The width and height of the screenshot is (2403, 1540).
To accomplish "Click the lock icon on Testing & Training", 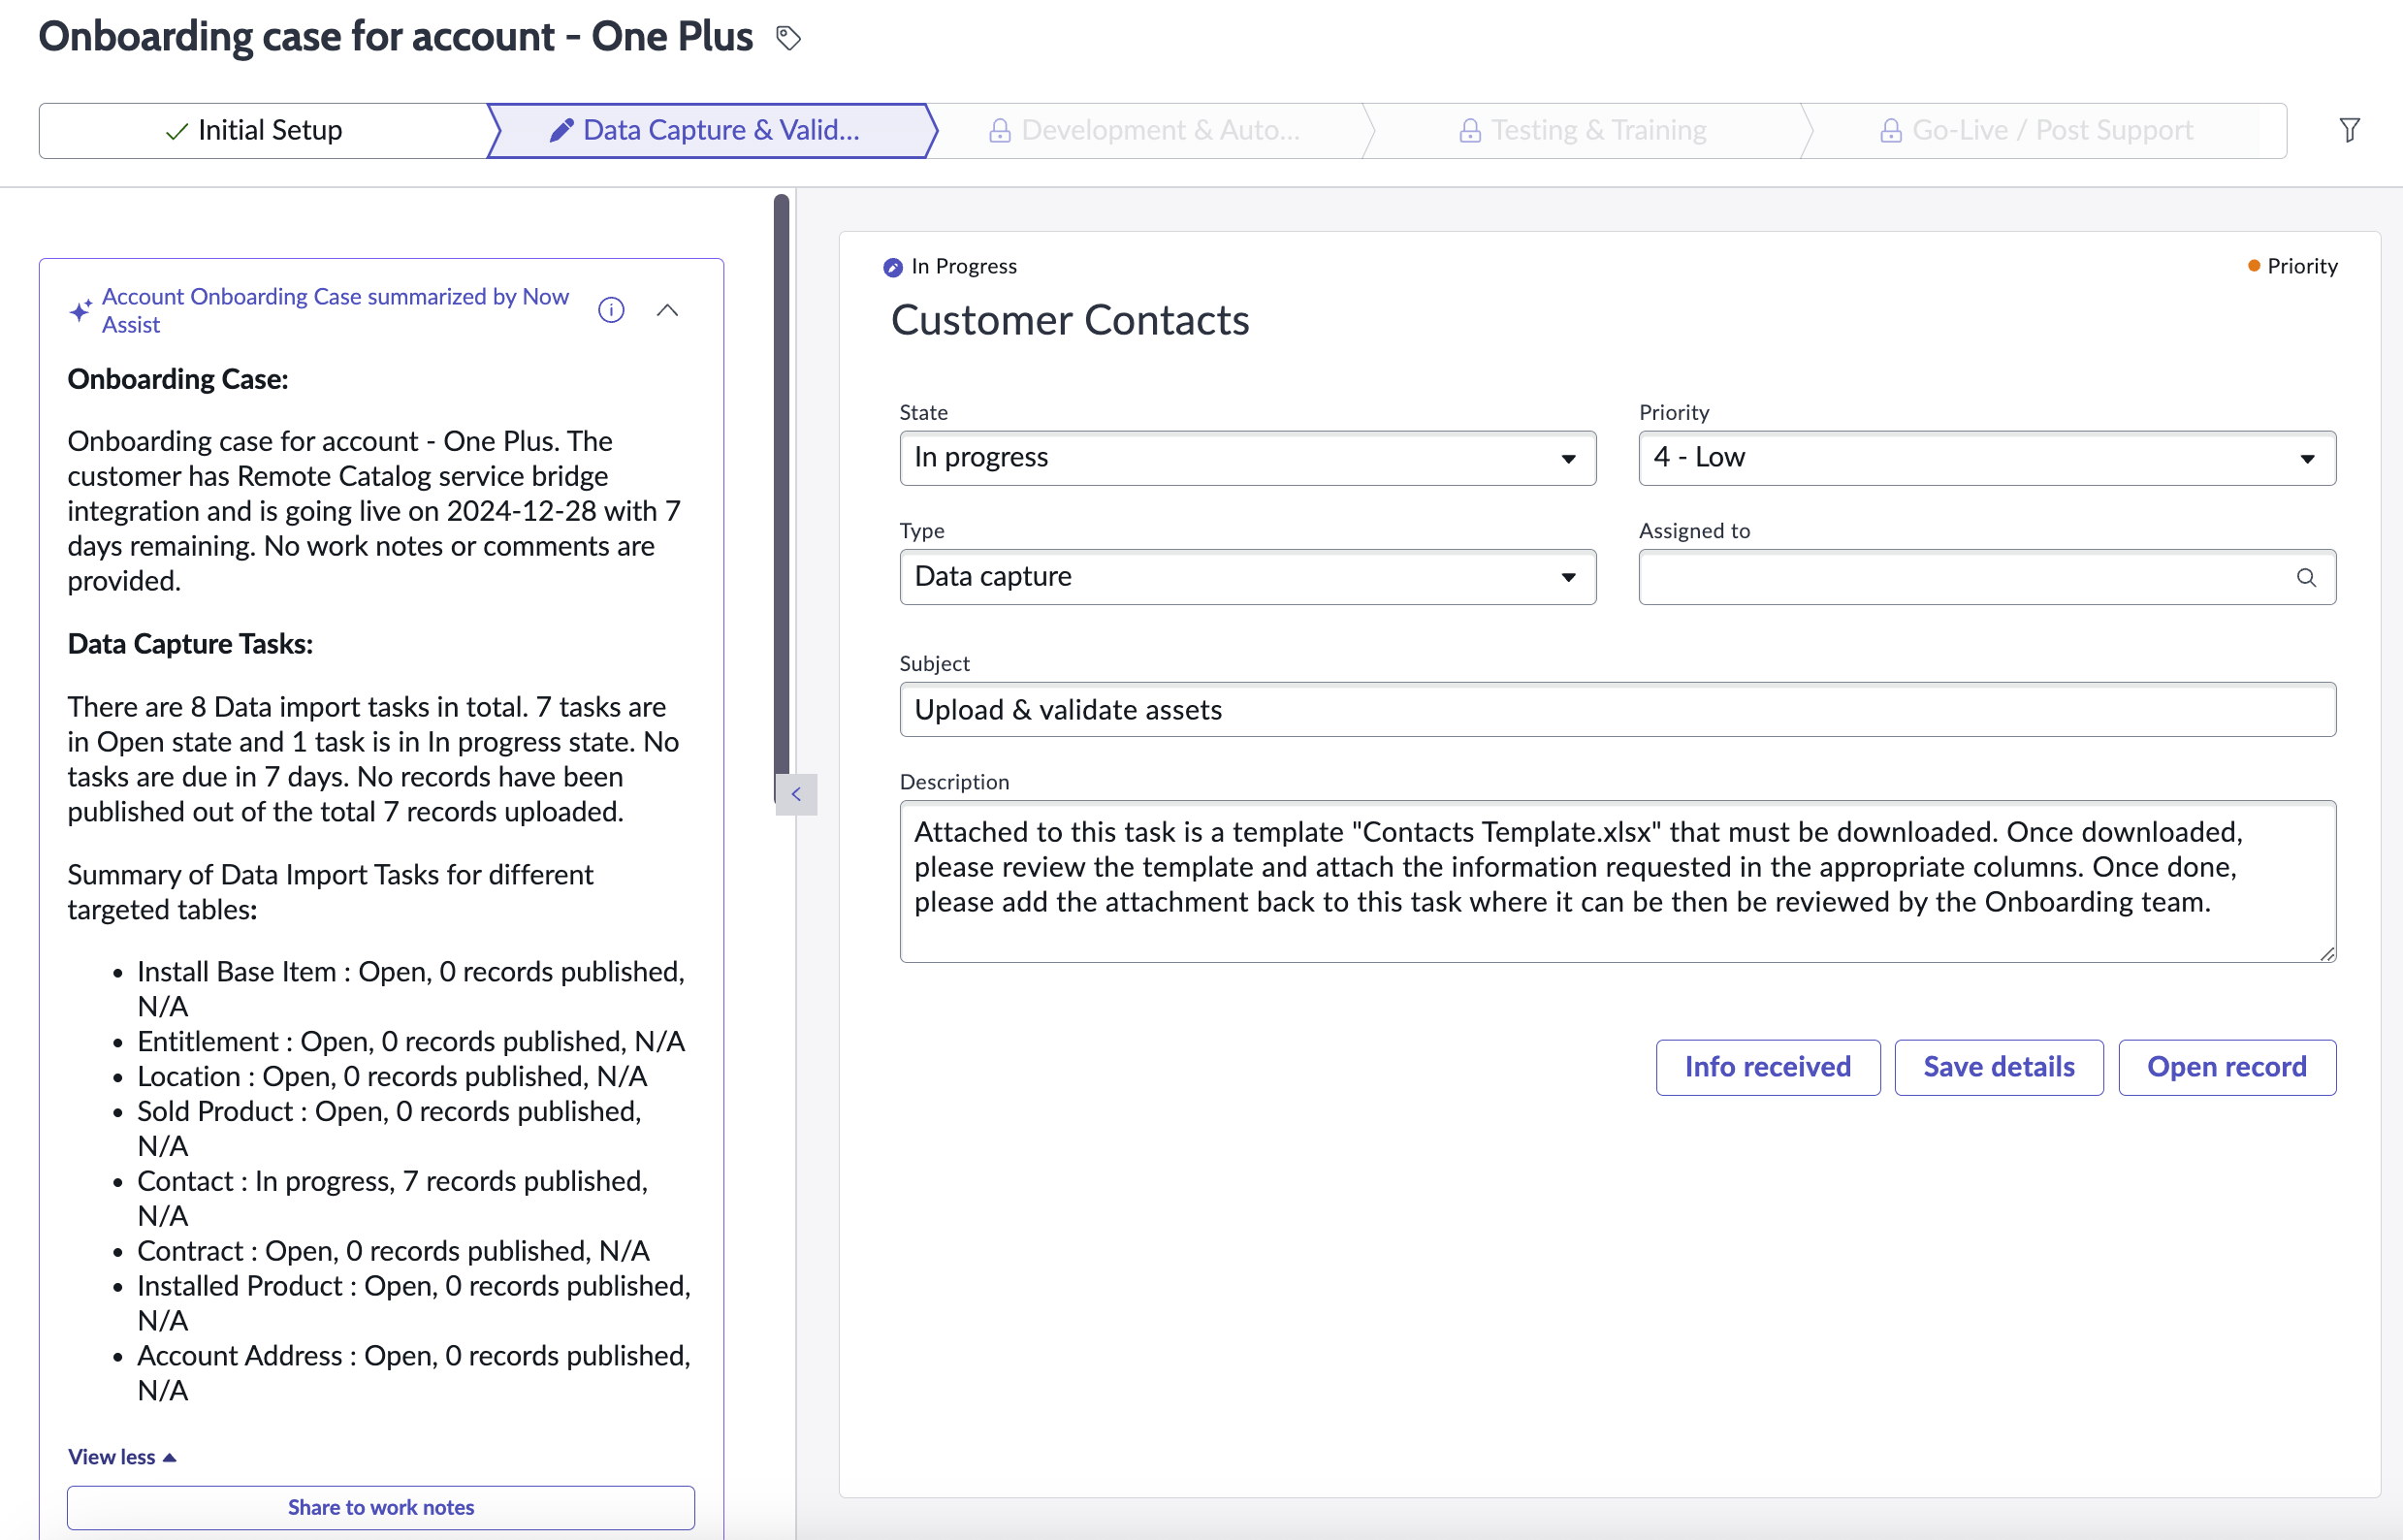I will [x=1469, y=130].
